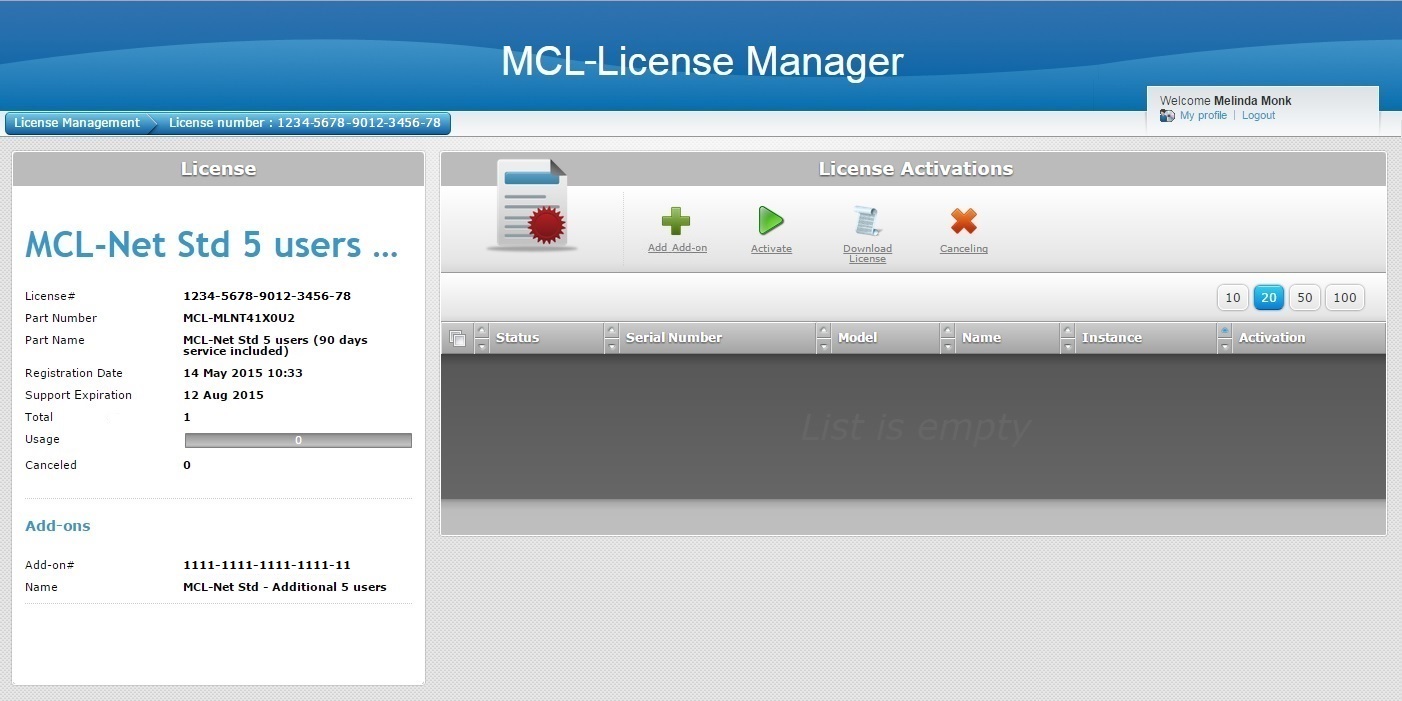Click the Instance column header
1402x701 pixels.
point(1111,338)
